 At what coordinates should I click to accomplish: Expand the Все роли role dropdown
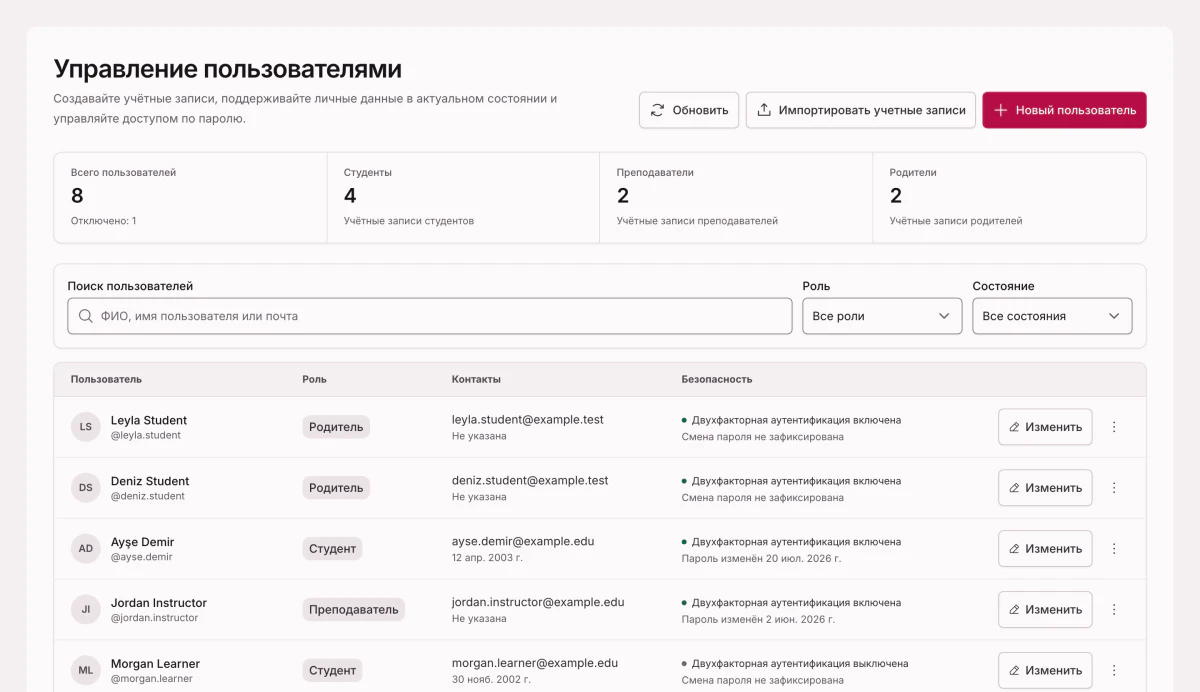882,316
